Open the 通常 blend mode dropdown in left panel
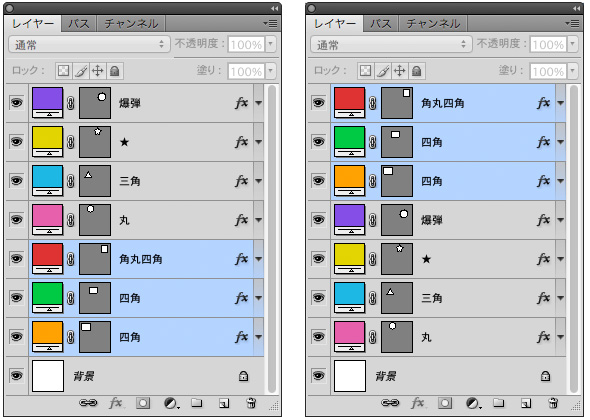This screenshot has width=590, height=420. [89, 44]
